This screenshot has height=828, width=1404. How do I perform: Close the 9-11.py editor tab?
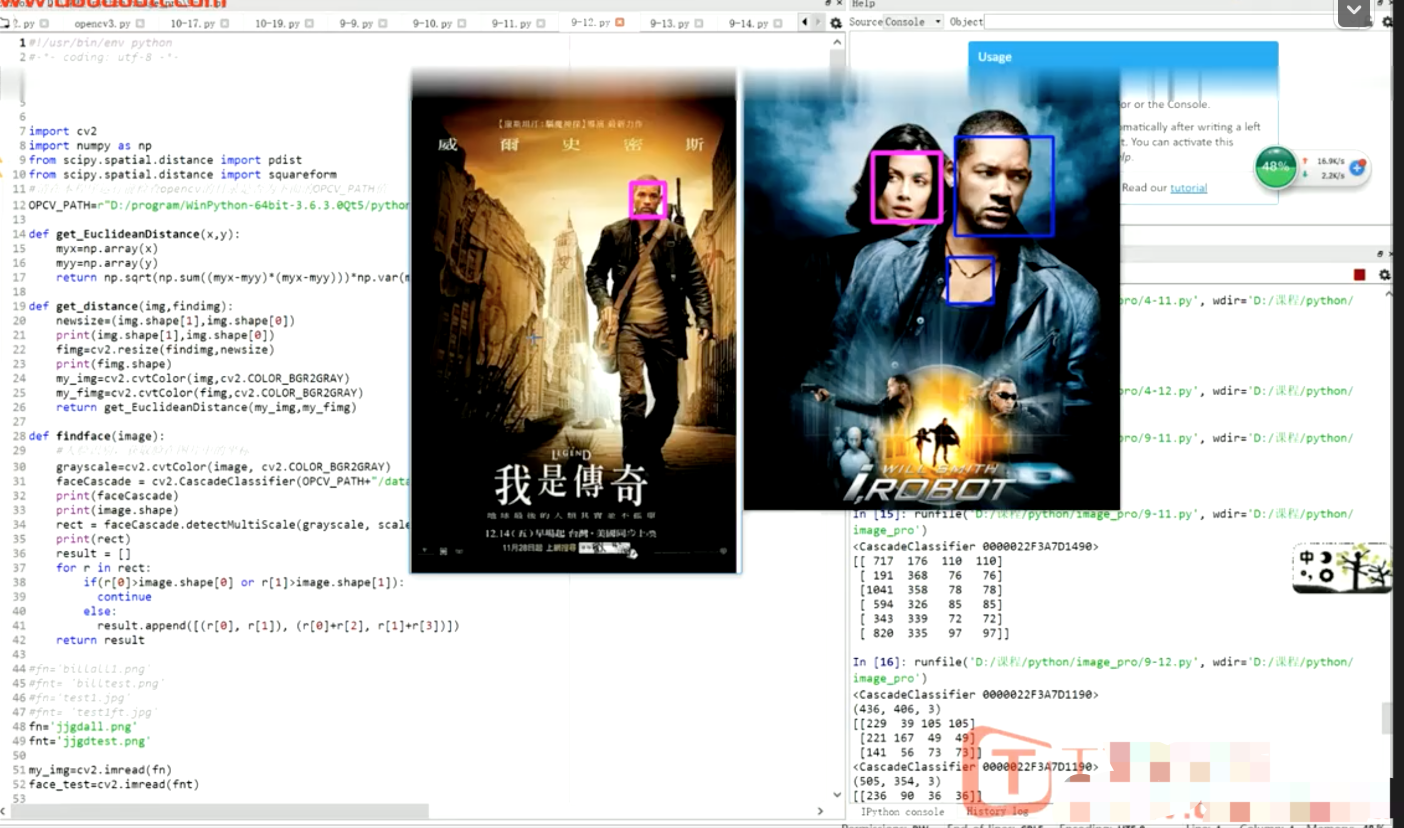click(x=541, y=23)
